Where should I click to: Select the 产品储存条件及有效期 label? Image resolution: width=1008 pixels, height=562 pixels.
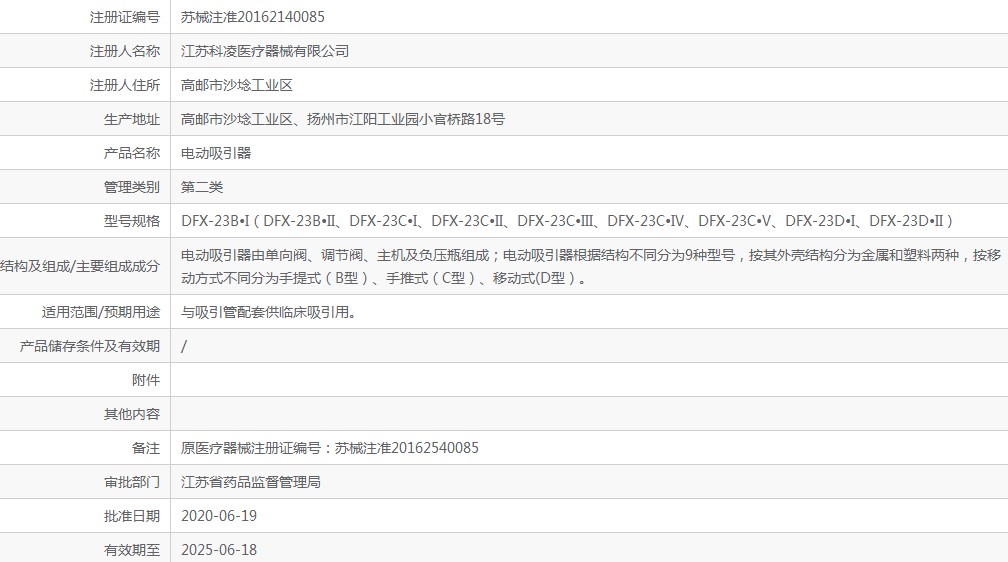tap(89, 347)
